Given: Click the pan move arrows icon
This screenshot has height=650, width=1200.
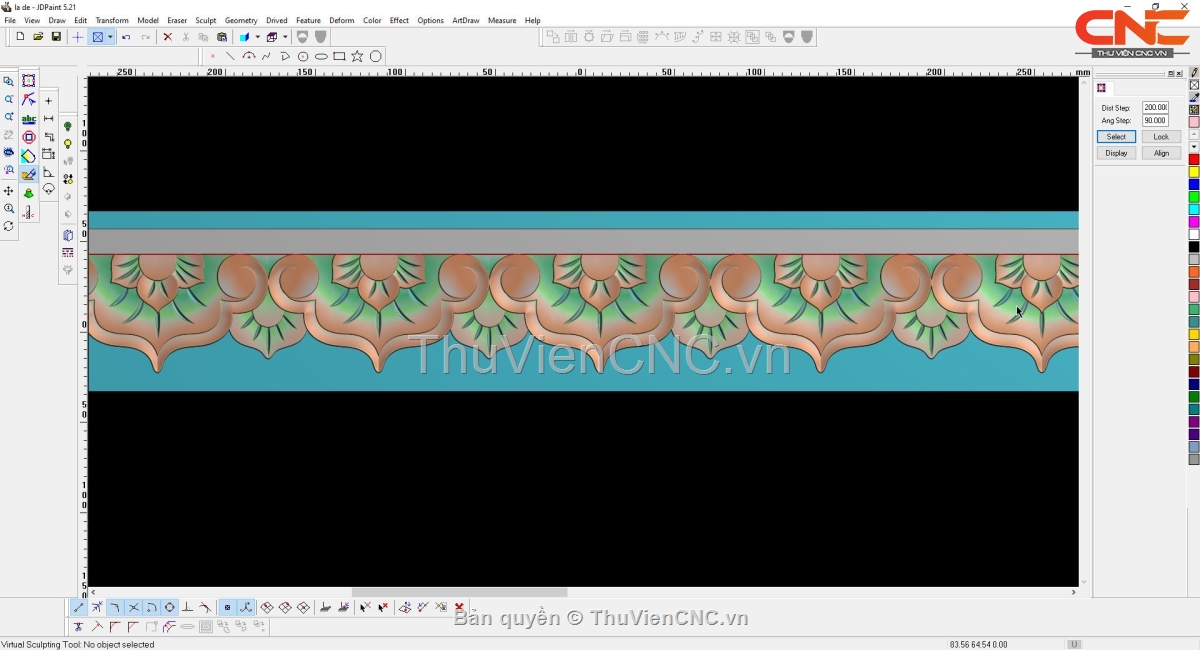Looking at the screenshot, I should [9, 191].
